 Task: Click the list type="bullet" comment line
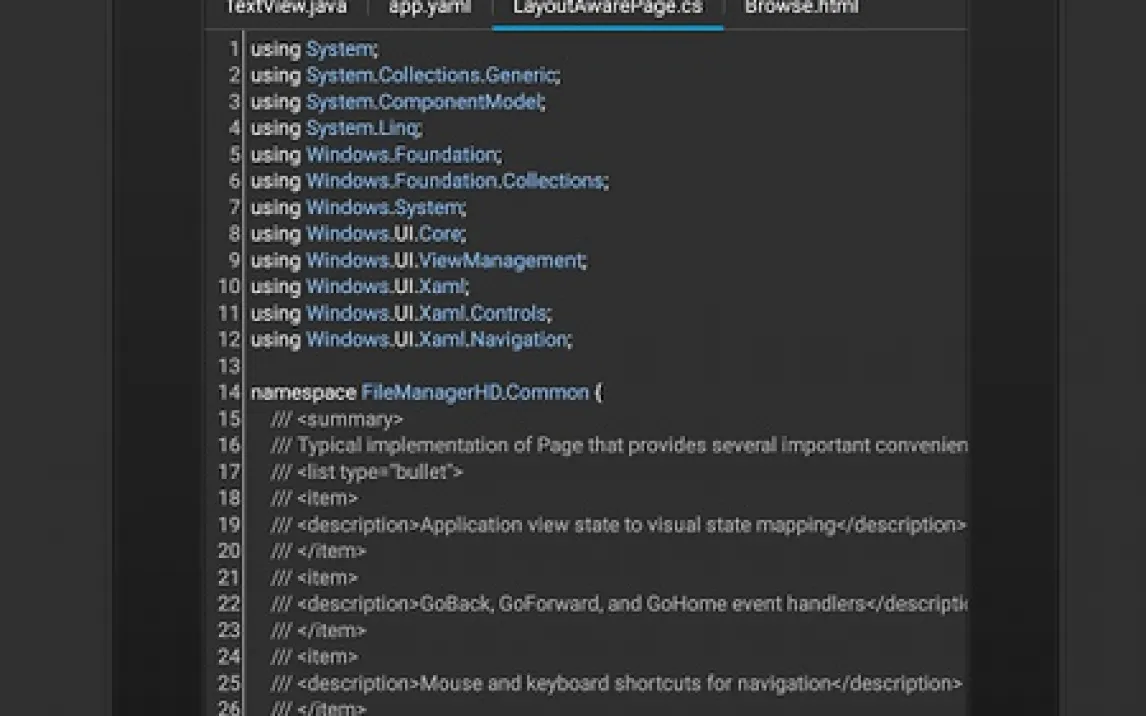(x=380, y=472)
